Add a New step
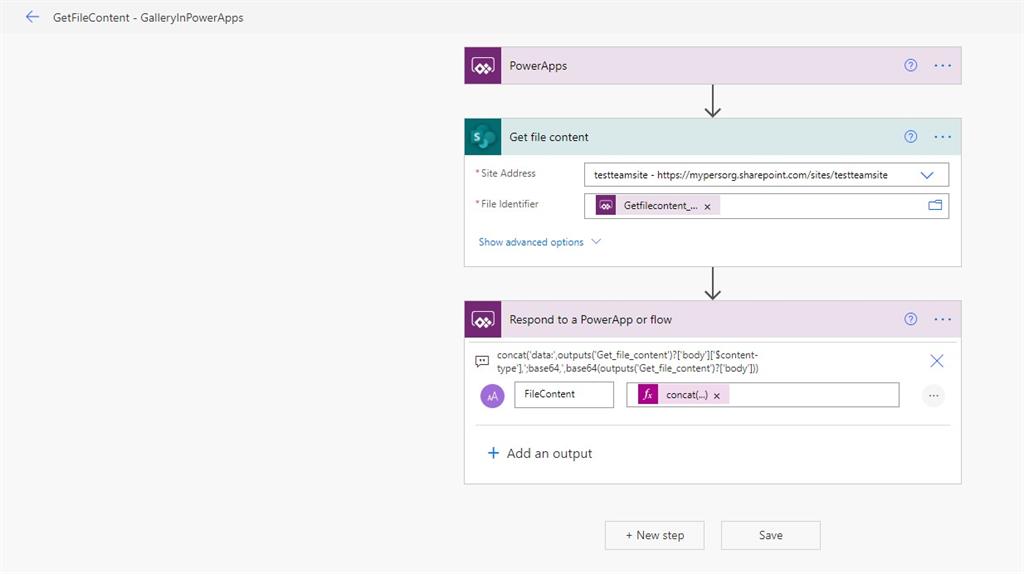The height and width of the screenshot is (574, 1024). (654, 535)
